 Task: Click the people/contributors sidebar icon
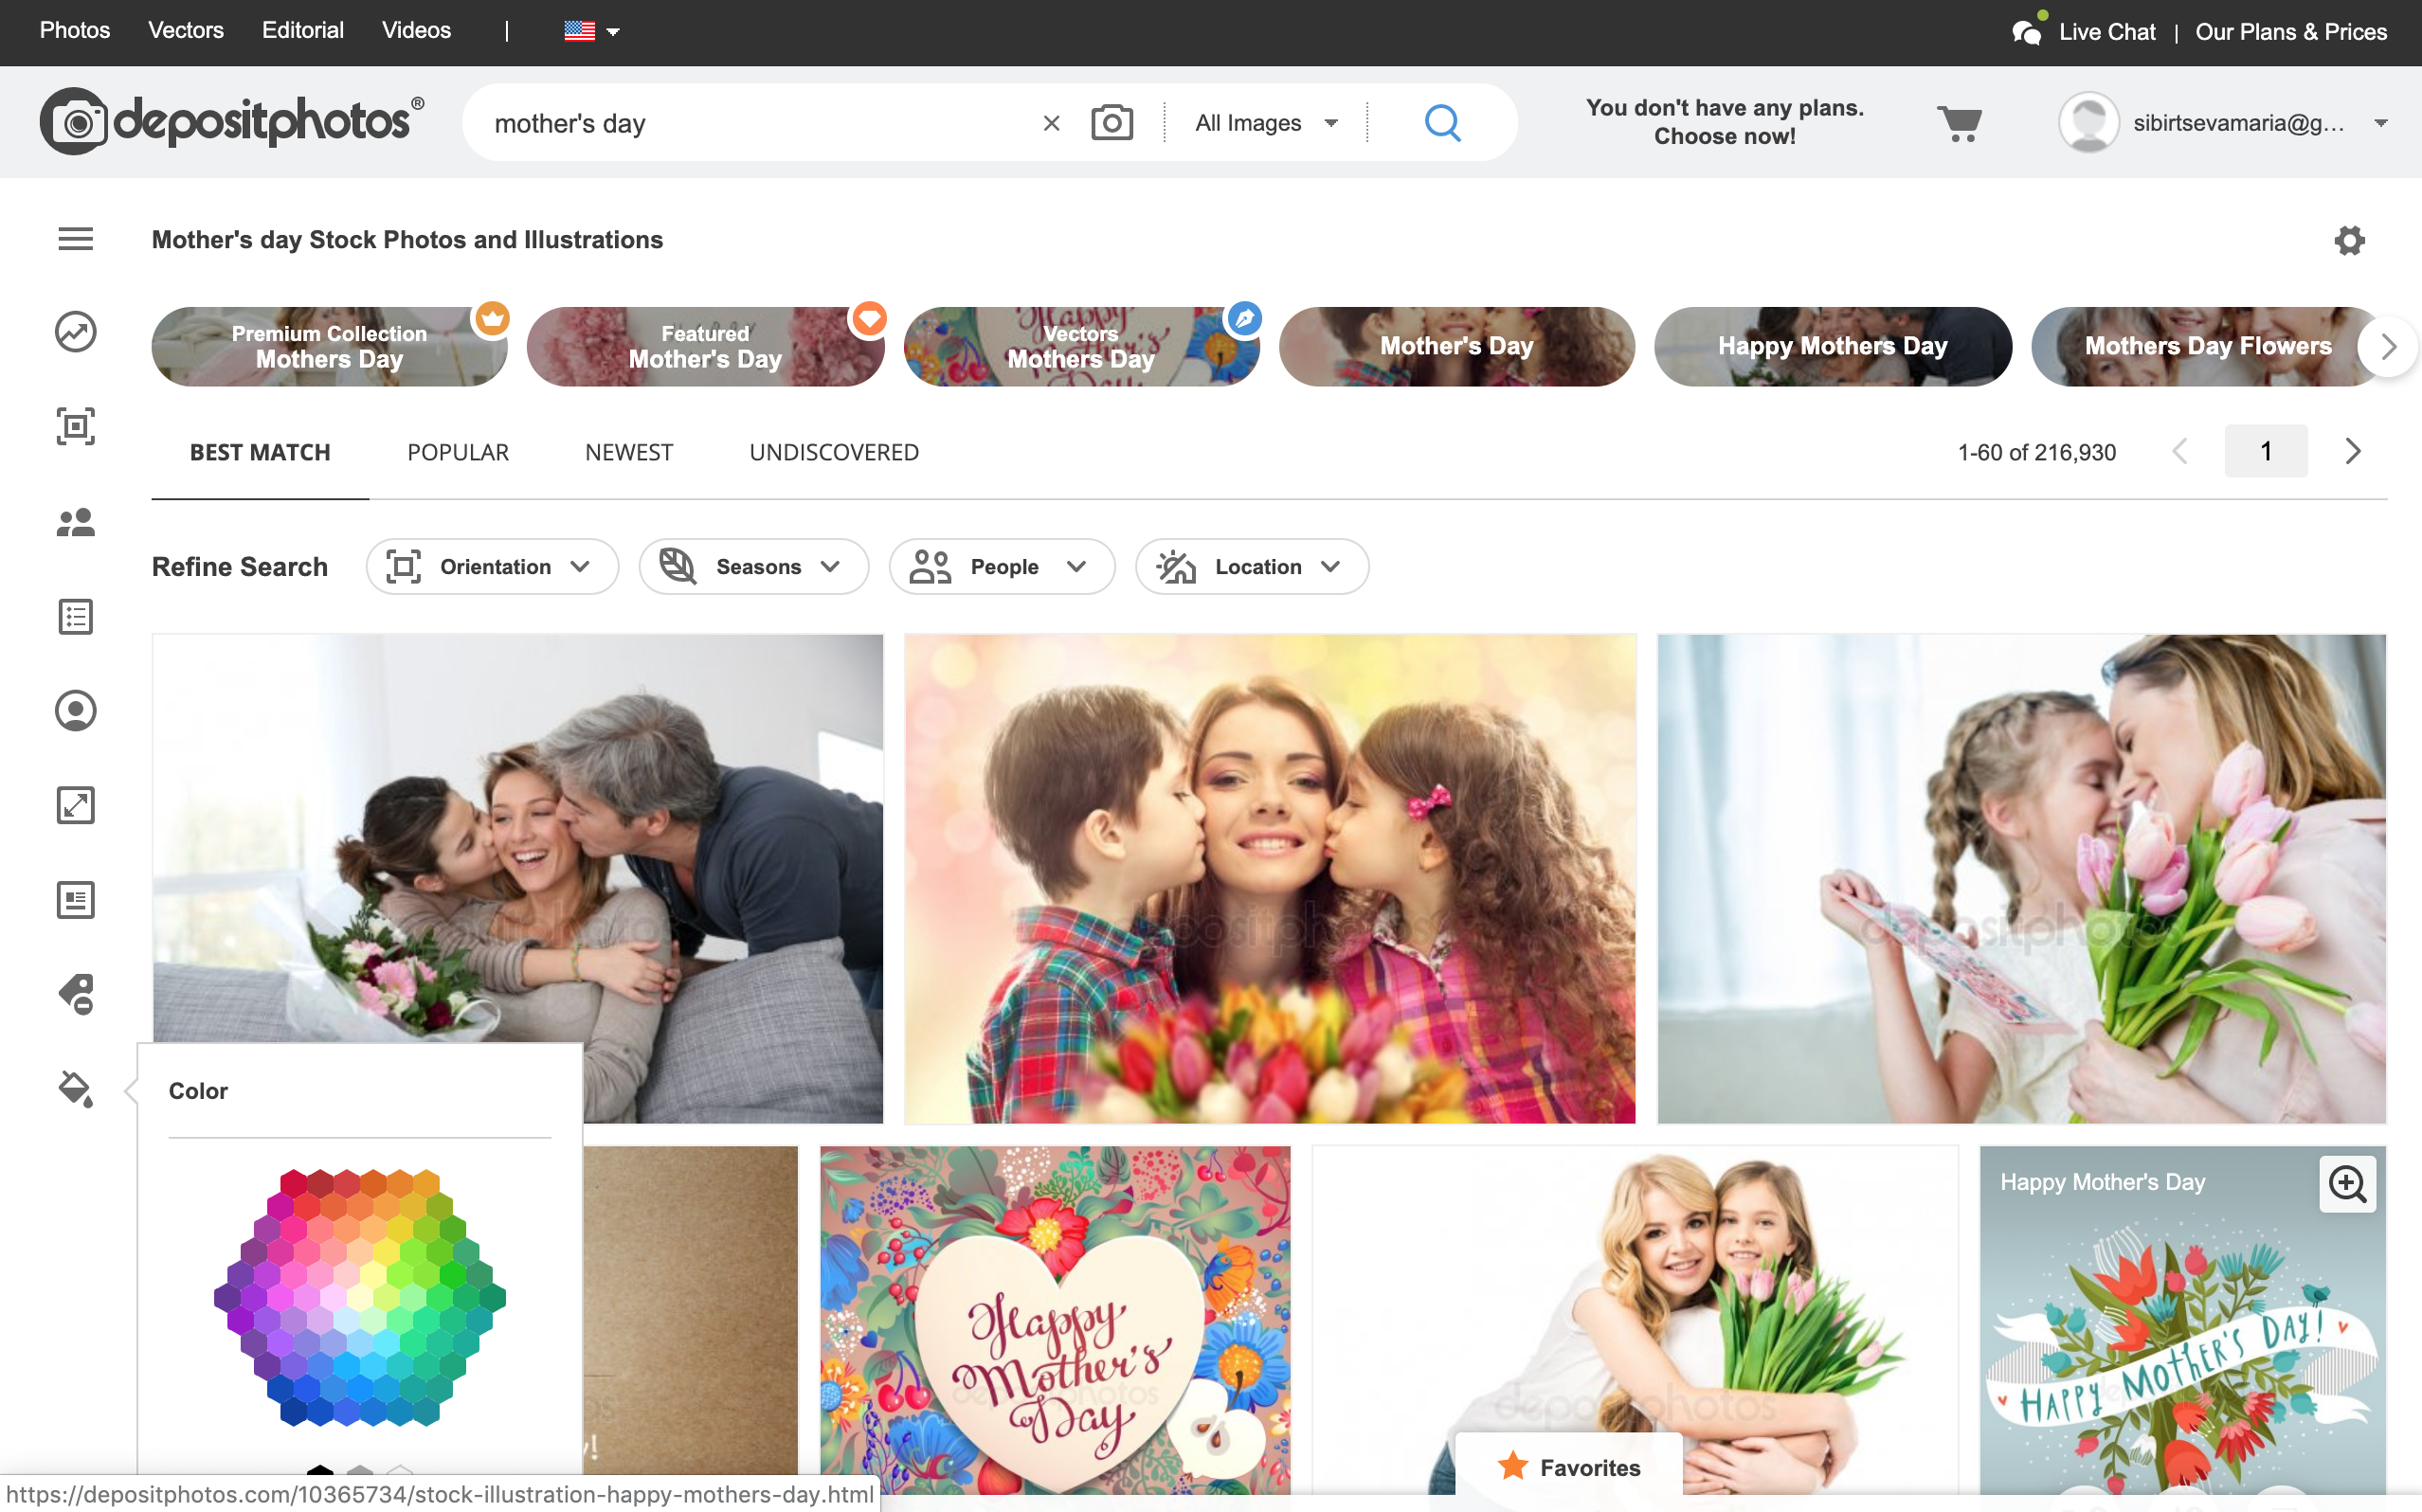75,521
